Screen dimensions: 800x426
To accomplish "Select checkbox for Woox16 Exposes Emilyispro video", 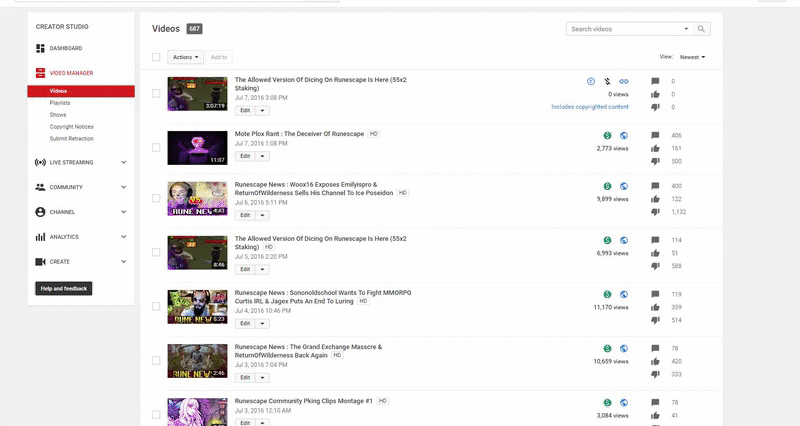I will [x=156, y=198].
